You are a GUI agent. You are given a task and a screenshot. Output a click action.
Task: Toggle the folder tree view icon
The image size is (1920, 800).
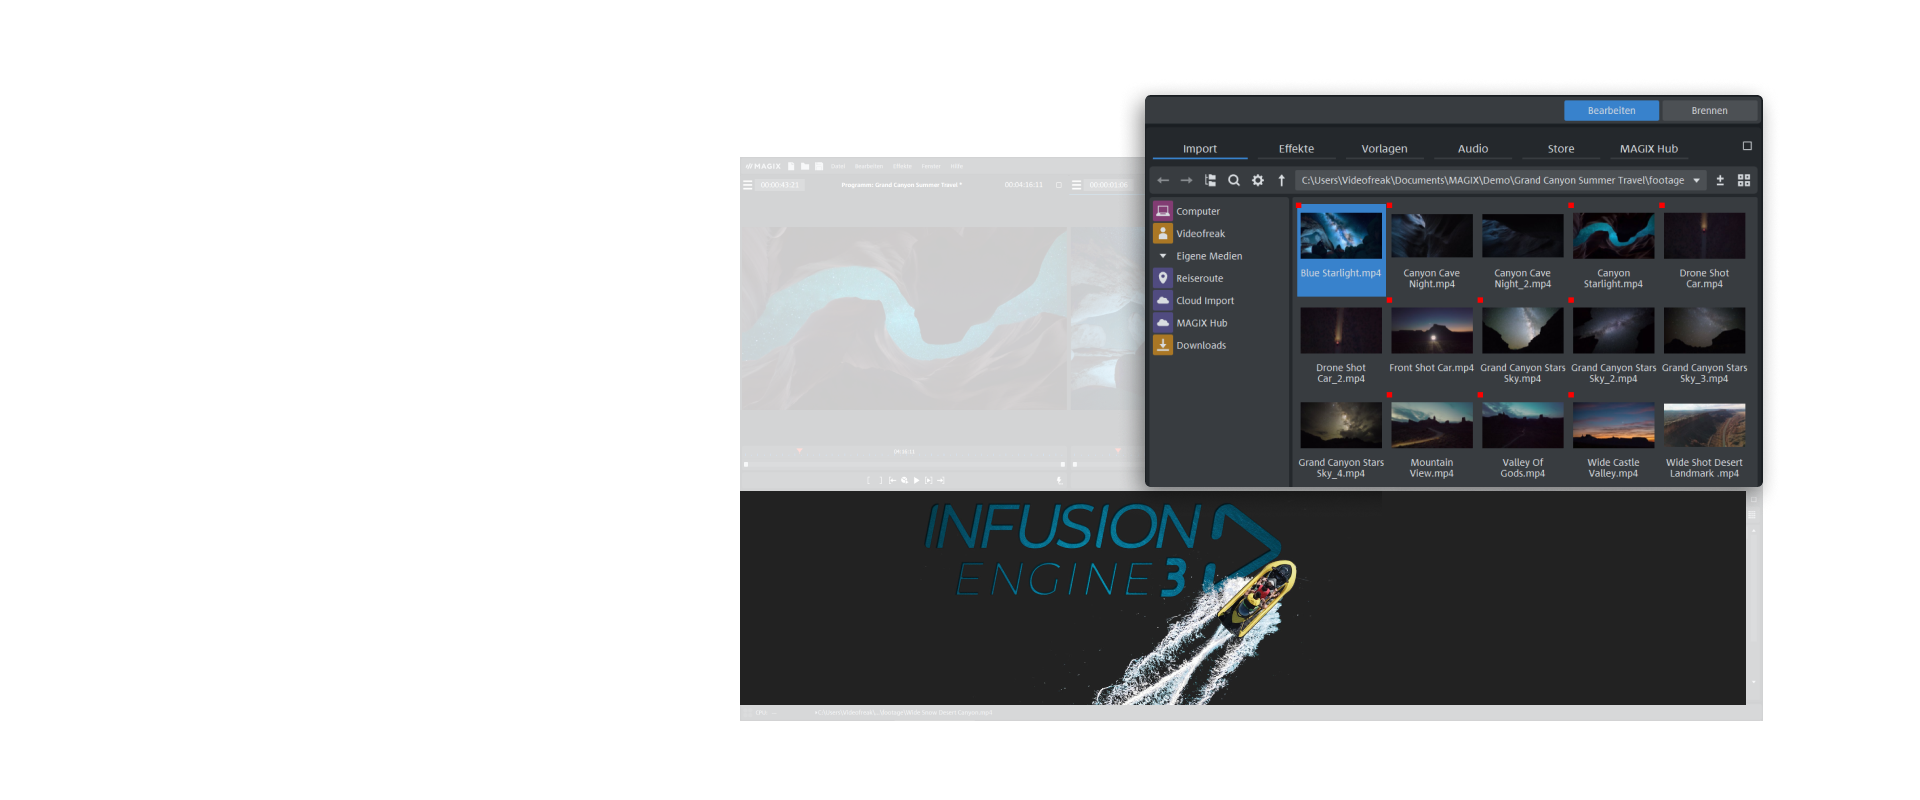tap(1210, 181)
